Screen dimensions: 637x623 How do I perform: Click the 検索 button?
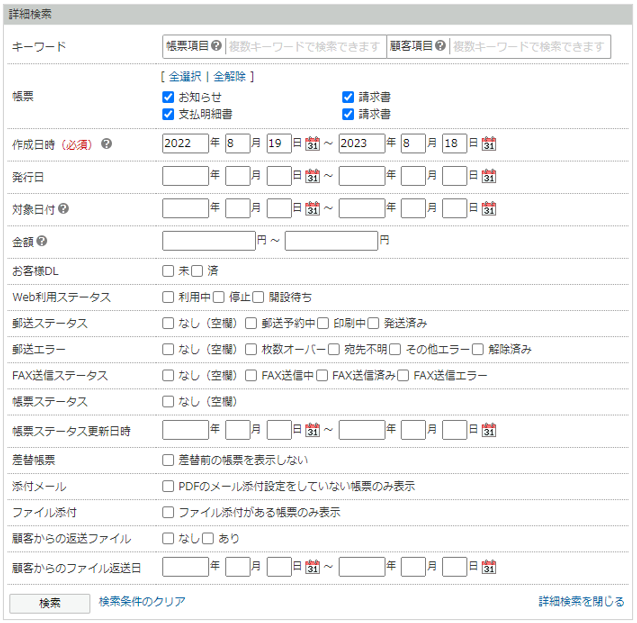50,603
